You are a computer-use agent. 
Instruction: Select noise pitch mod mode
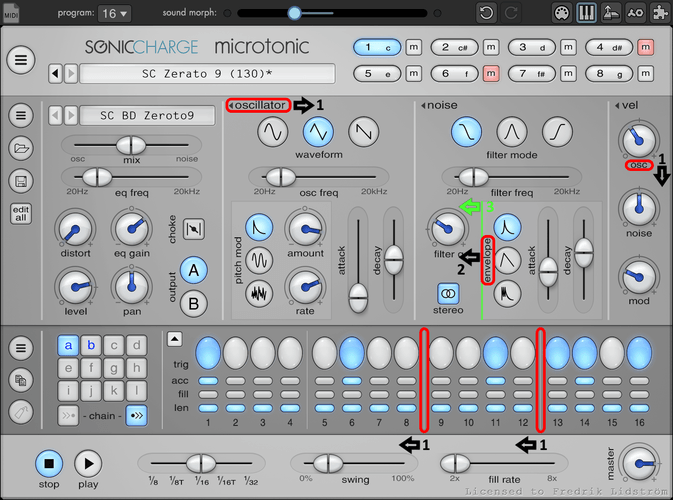tap(259, 293)
